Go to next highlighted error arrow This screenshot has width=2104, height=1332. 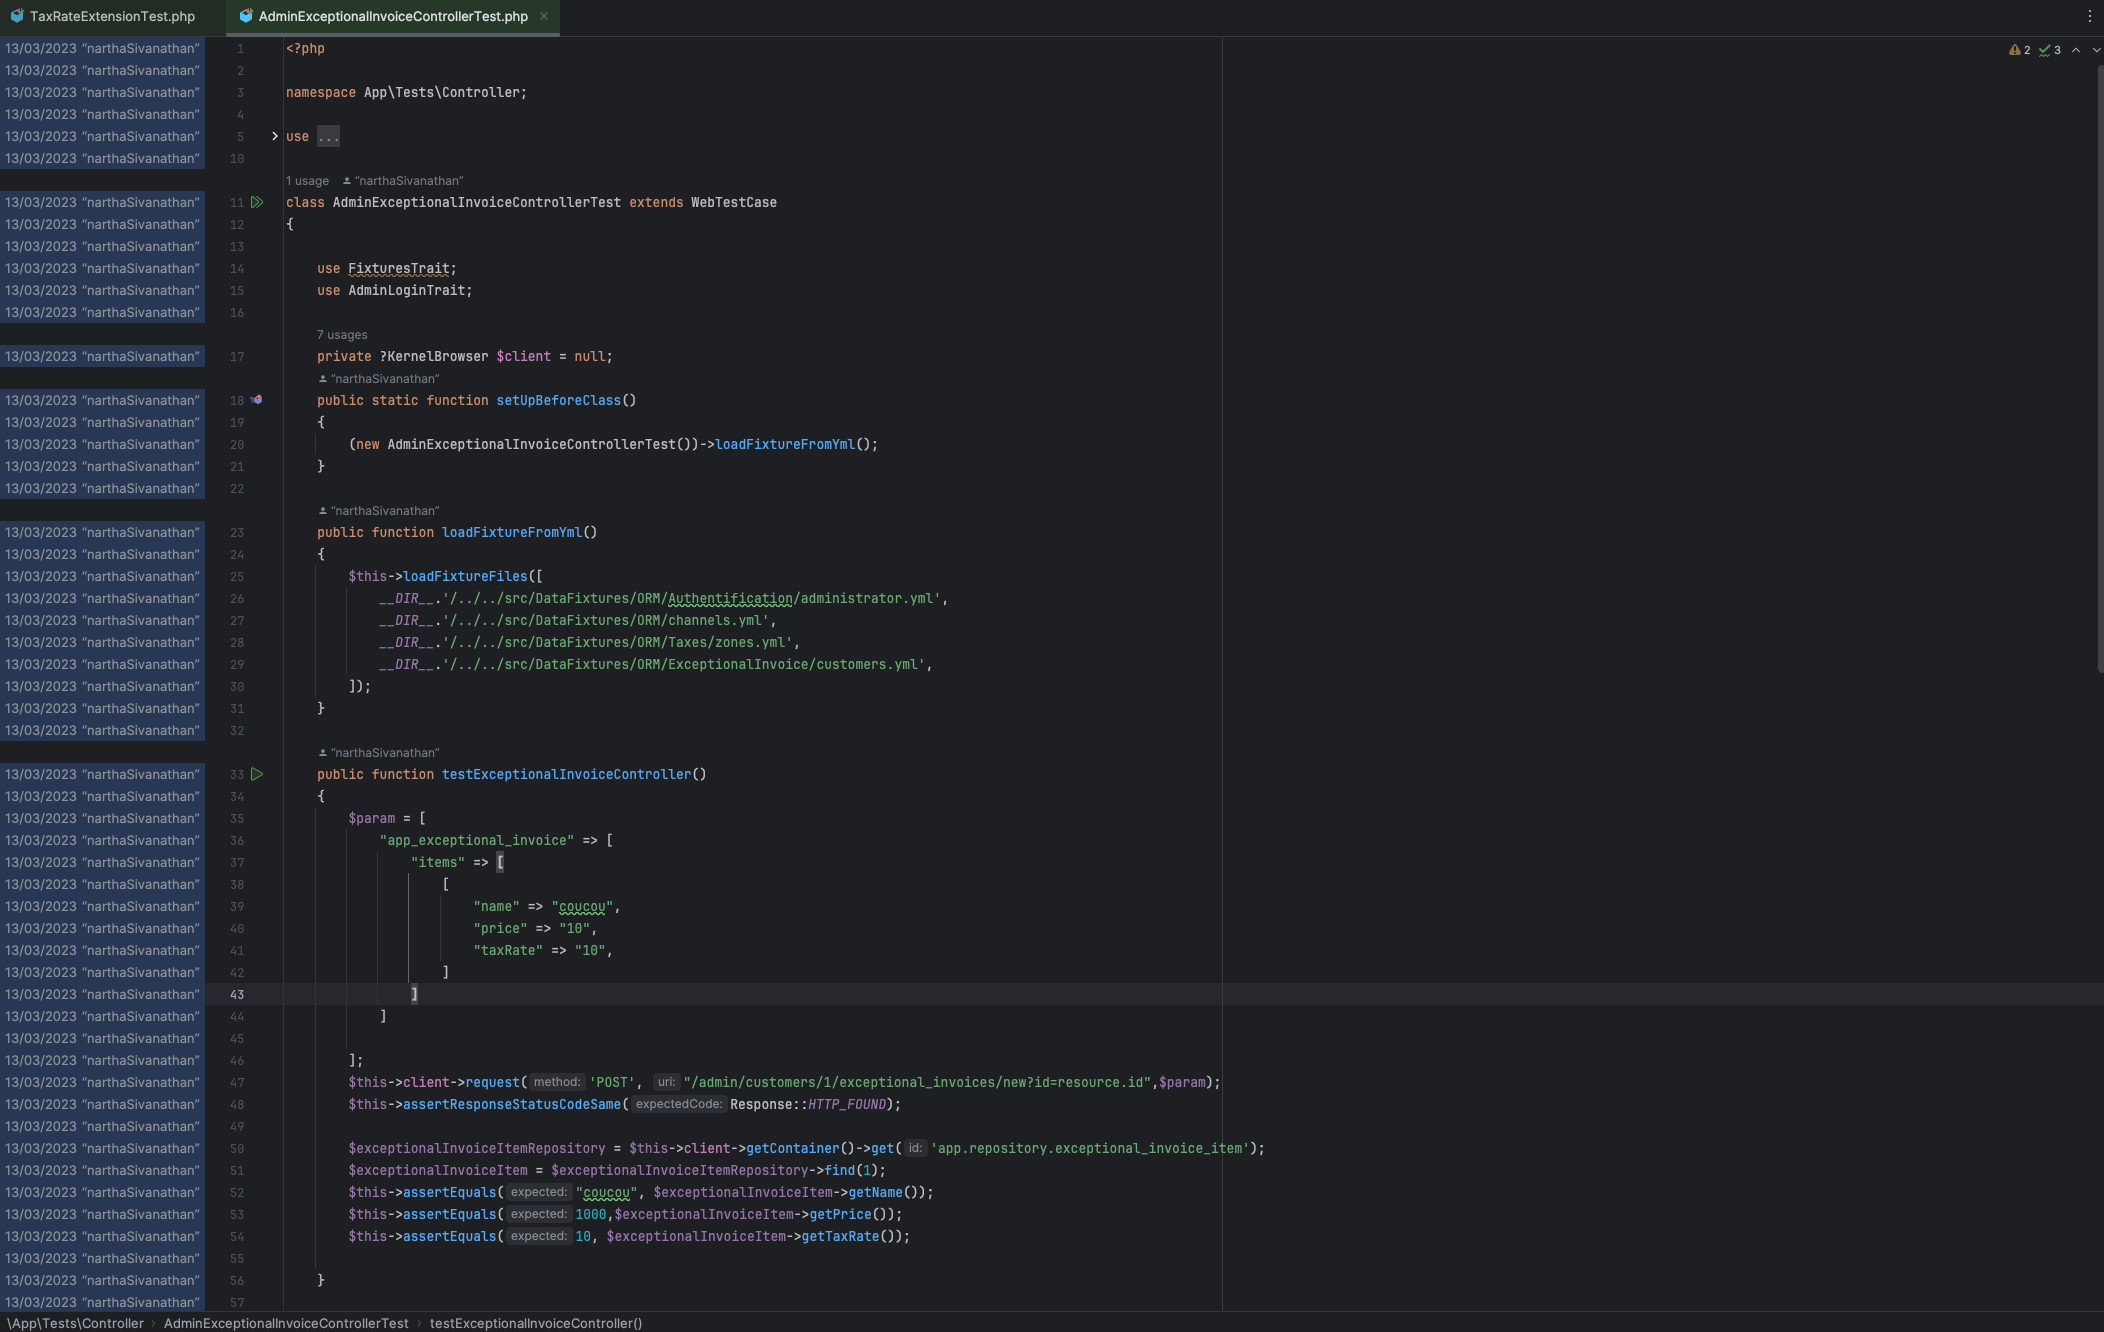tap(2096, 50)
